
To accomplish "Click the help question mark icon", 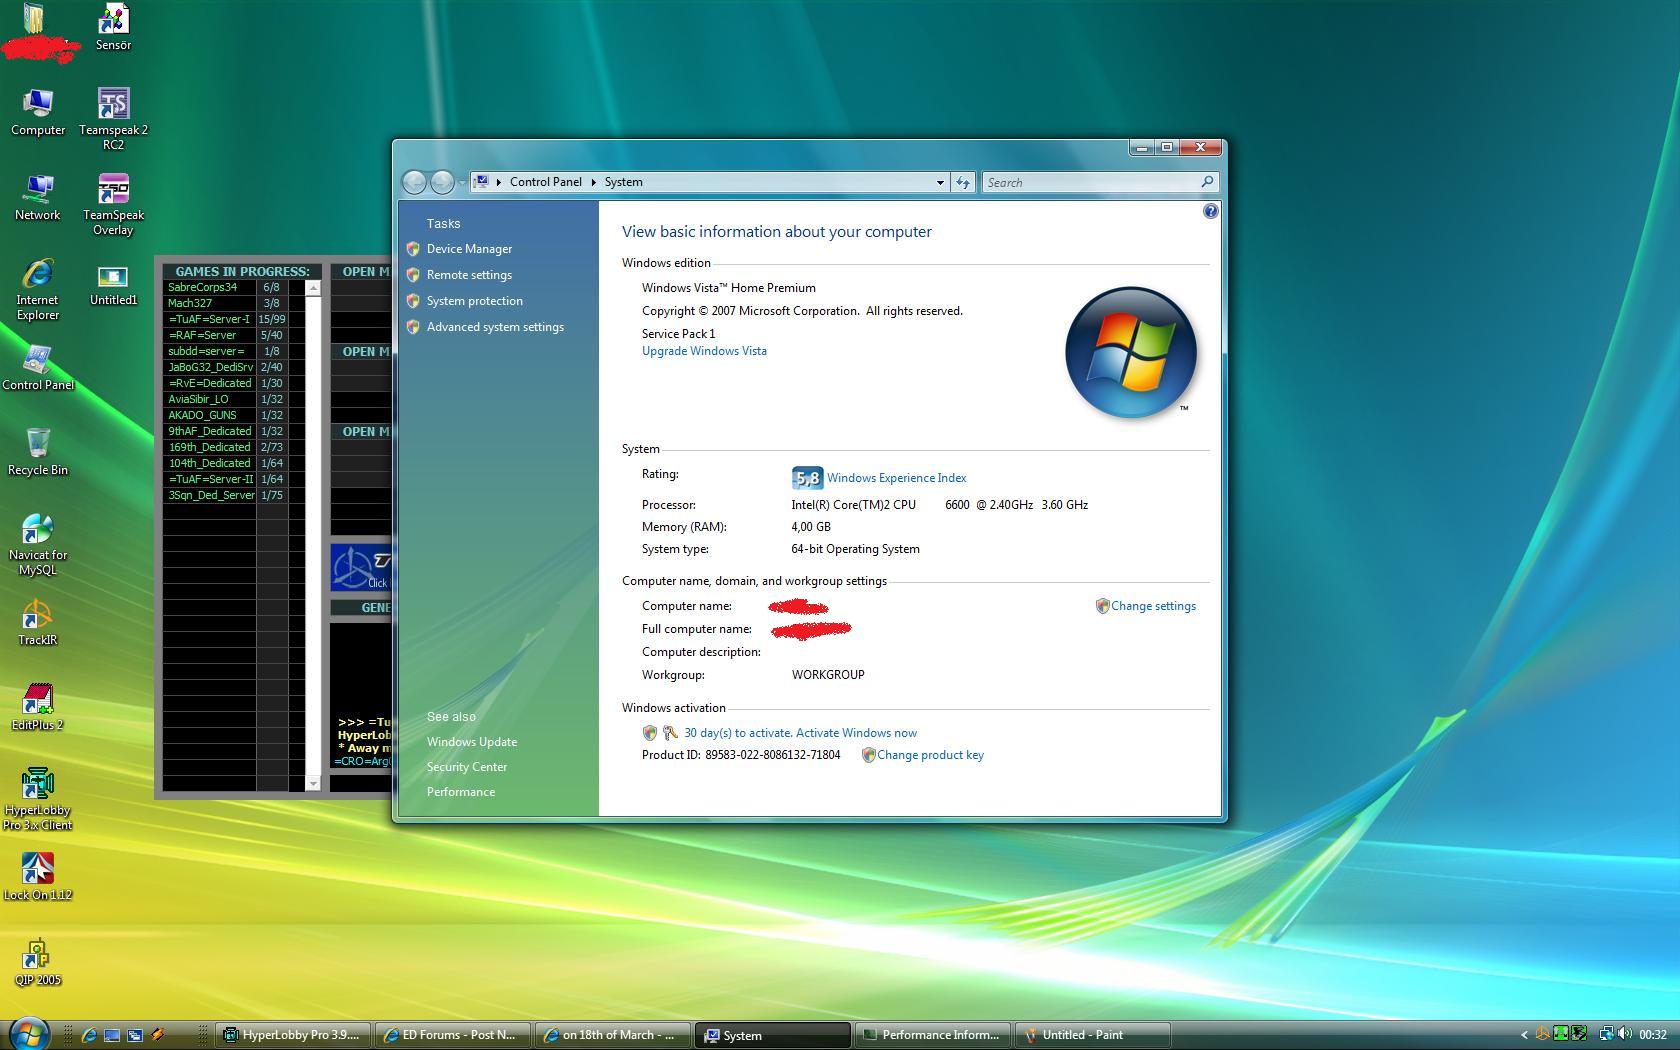I will pos(1210,211).
